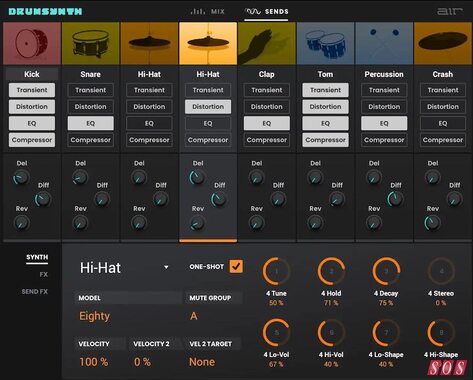473x380 pixels.
Task: Select the Crash cymbal pad image
Action: [443, 43]
